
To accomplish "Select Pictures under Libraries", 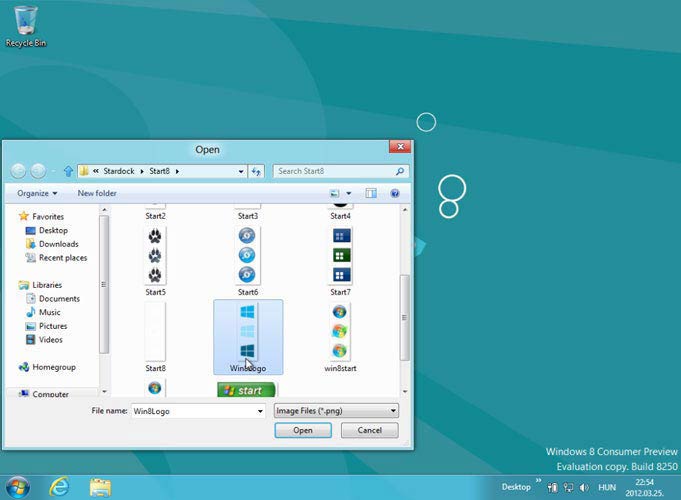I will (x=53, y=326).
